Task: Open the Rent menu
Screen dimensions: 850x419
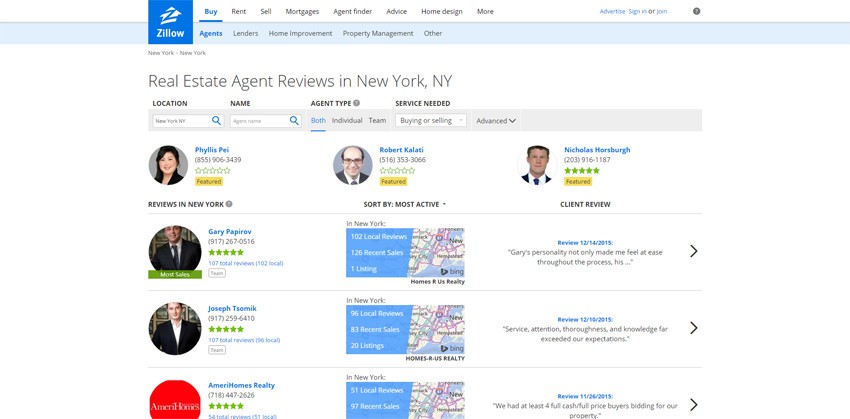Action: (239, 11)
